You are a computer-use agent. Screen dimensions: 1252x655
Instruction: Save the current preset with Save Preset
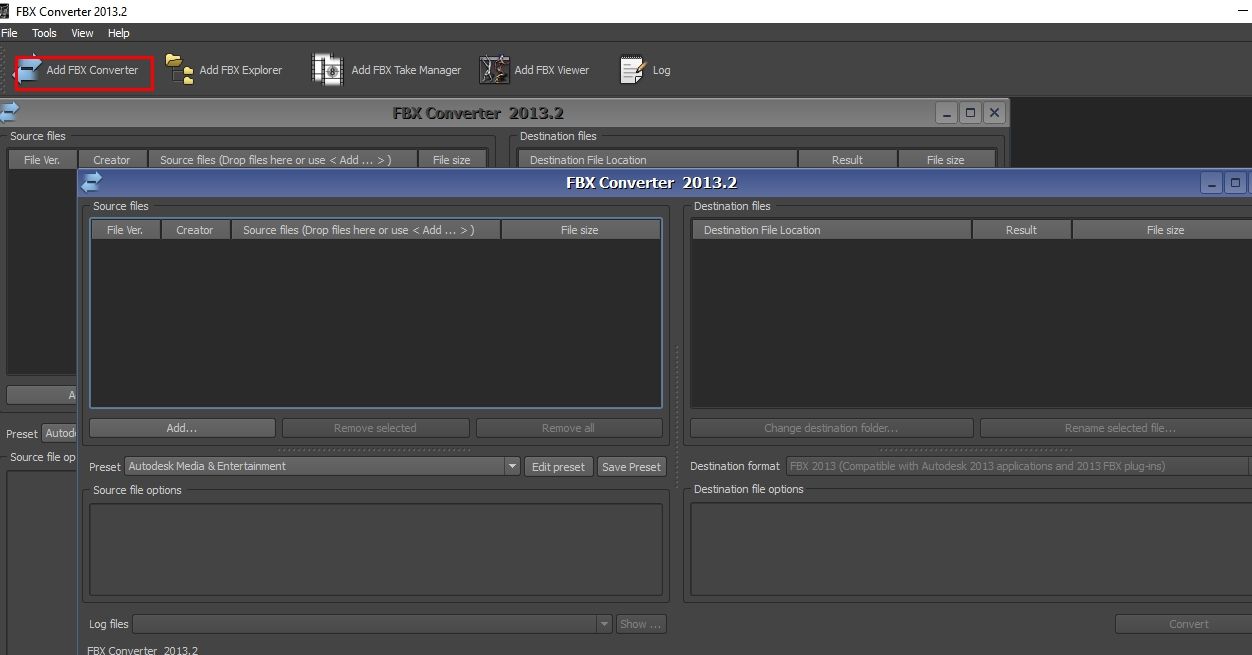coord(631,466)
